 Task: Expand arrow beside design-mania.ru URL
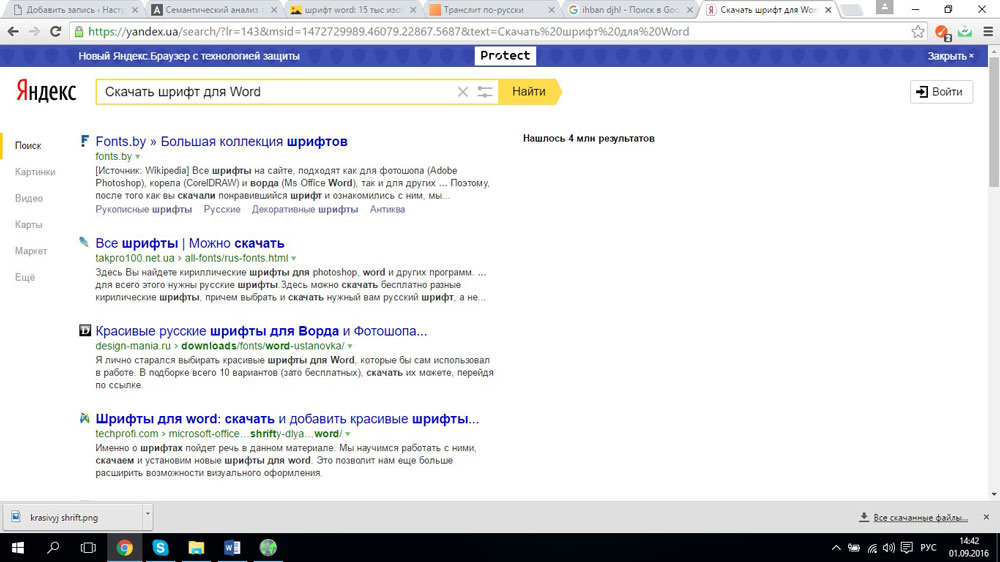pos(350,346)
